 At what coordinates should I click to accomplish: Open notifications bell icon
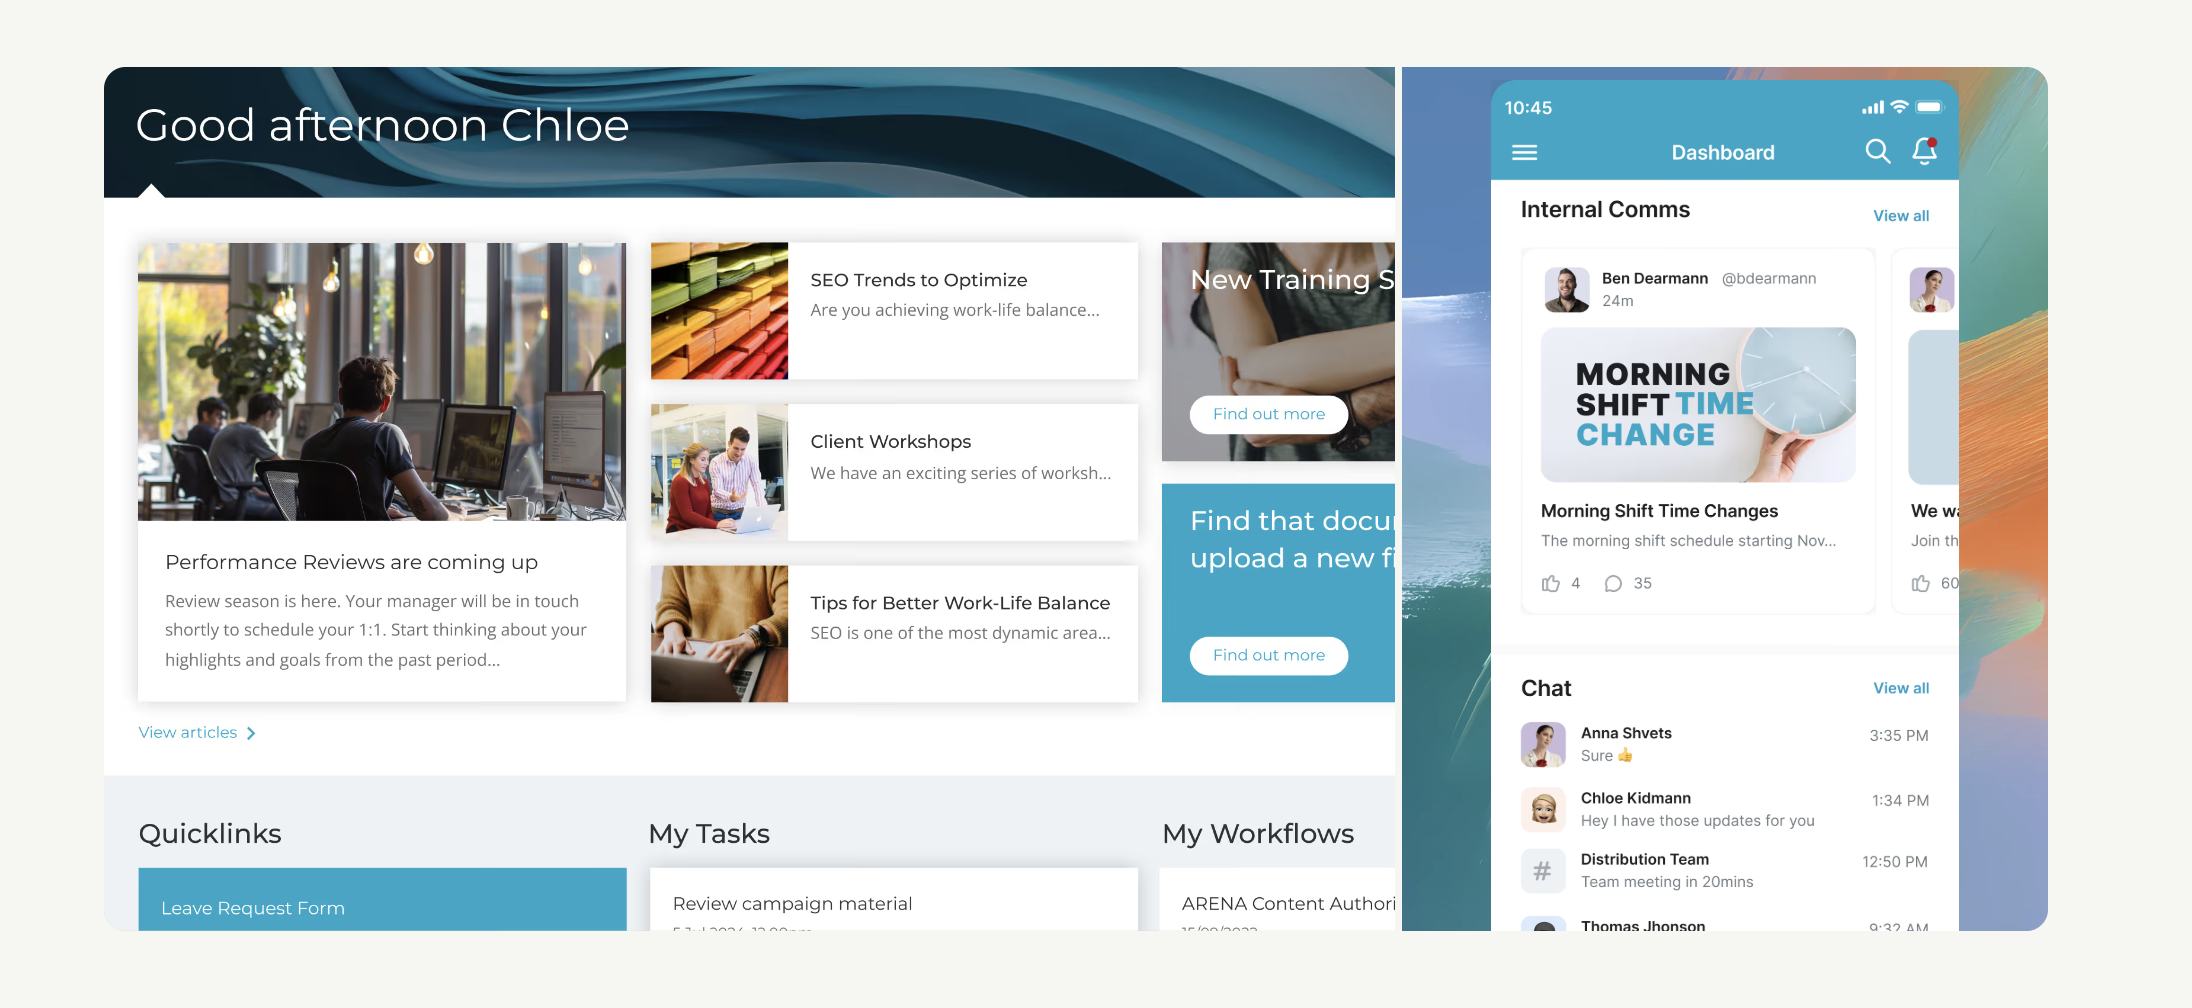pyautogui.click(x=1924, y=151)
